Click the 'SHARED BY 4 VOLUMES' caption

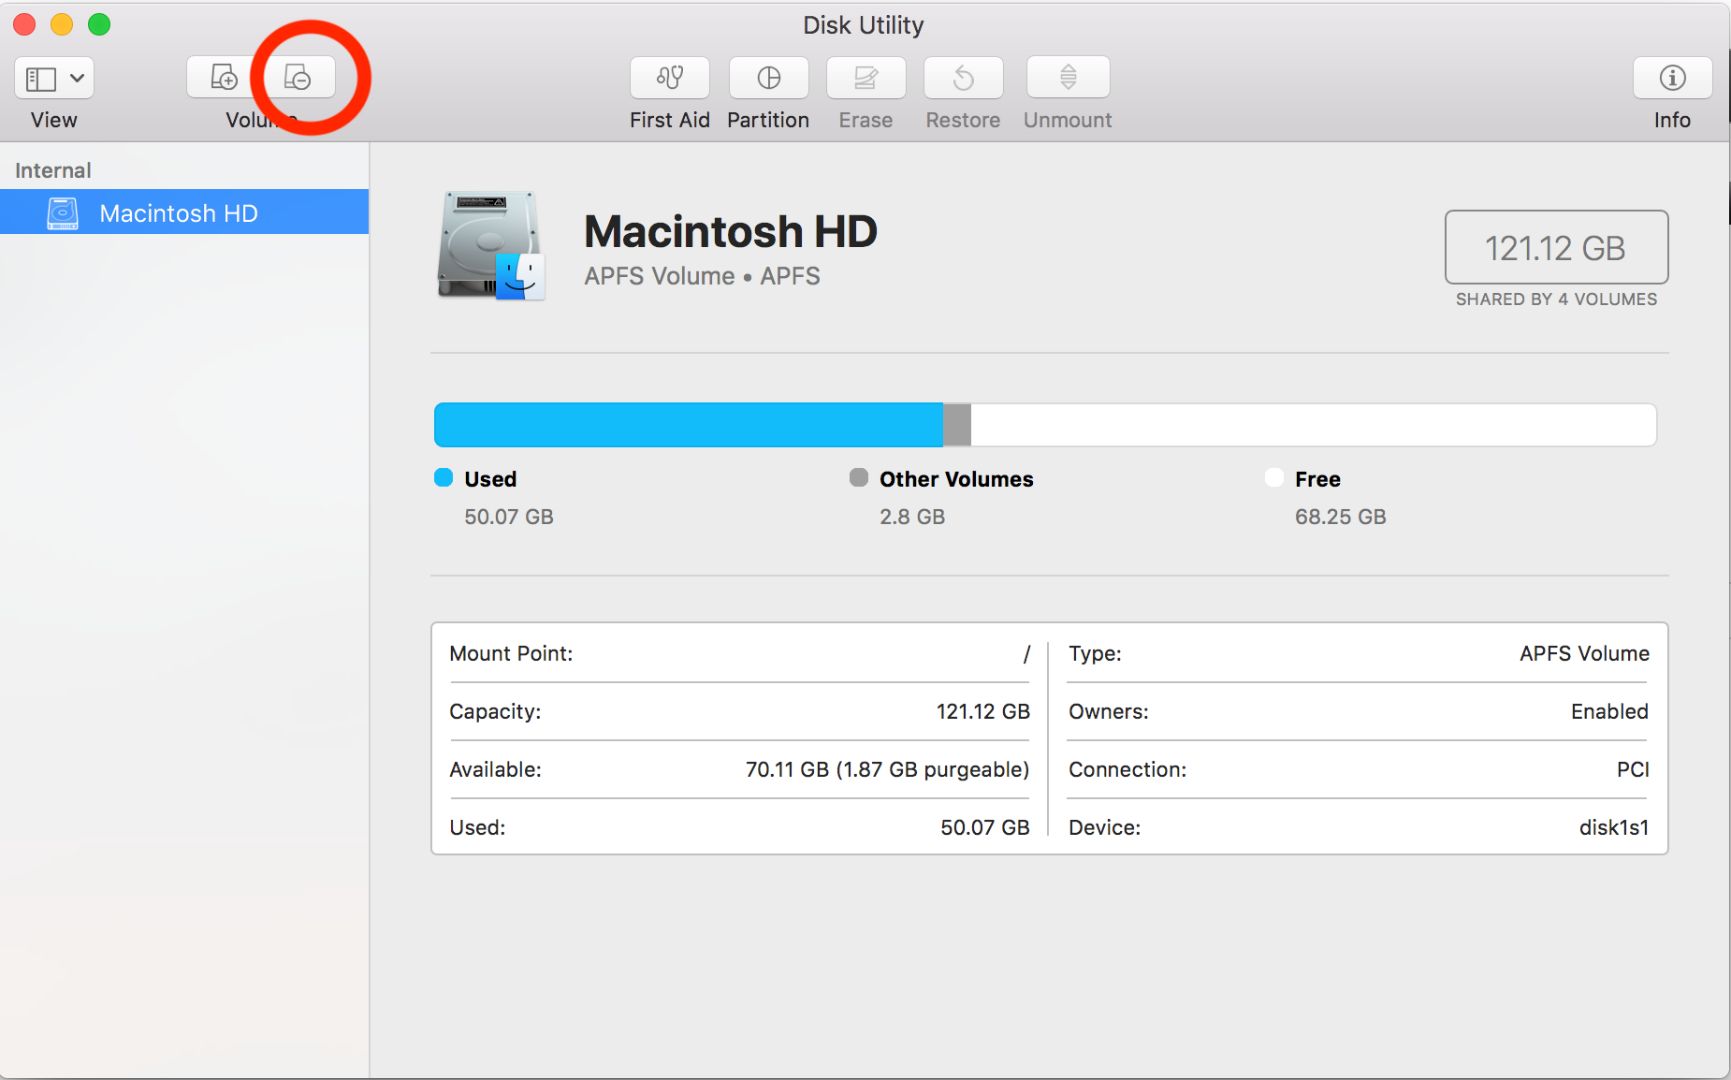click(x=1556, y=299)
